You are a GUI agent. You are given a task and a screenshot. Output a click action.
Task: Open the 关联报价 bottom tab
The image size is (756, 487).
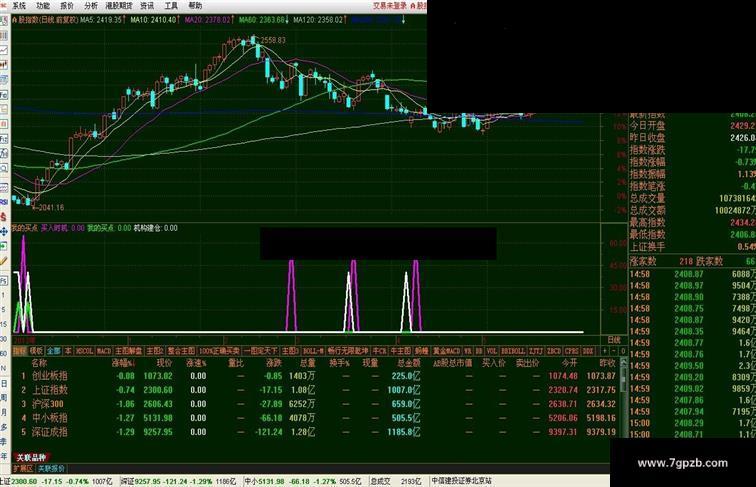point(51,468)
